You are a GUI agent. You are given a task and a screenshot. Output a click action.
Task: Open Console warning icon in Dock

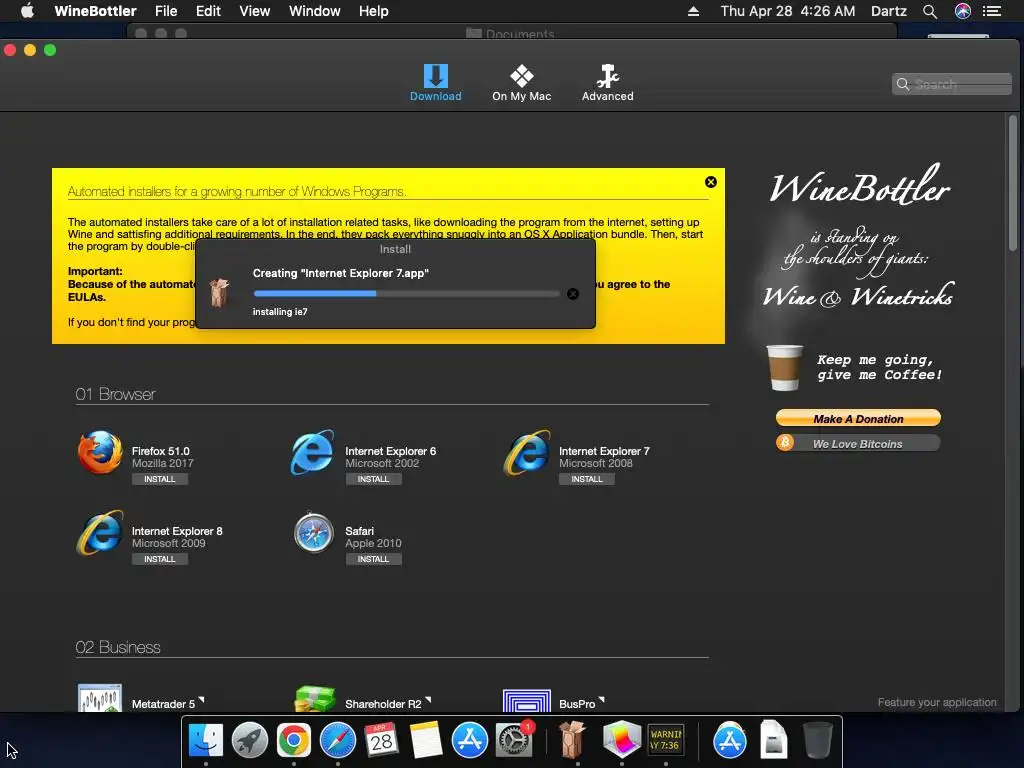(665, 740)
